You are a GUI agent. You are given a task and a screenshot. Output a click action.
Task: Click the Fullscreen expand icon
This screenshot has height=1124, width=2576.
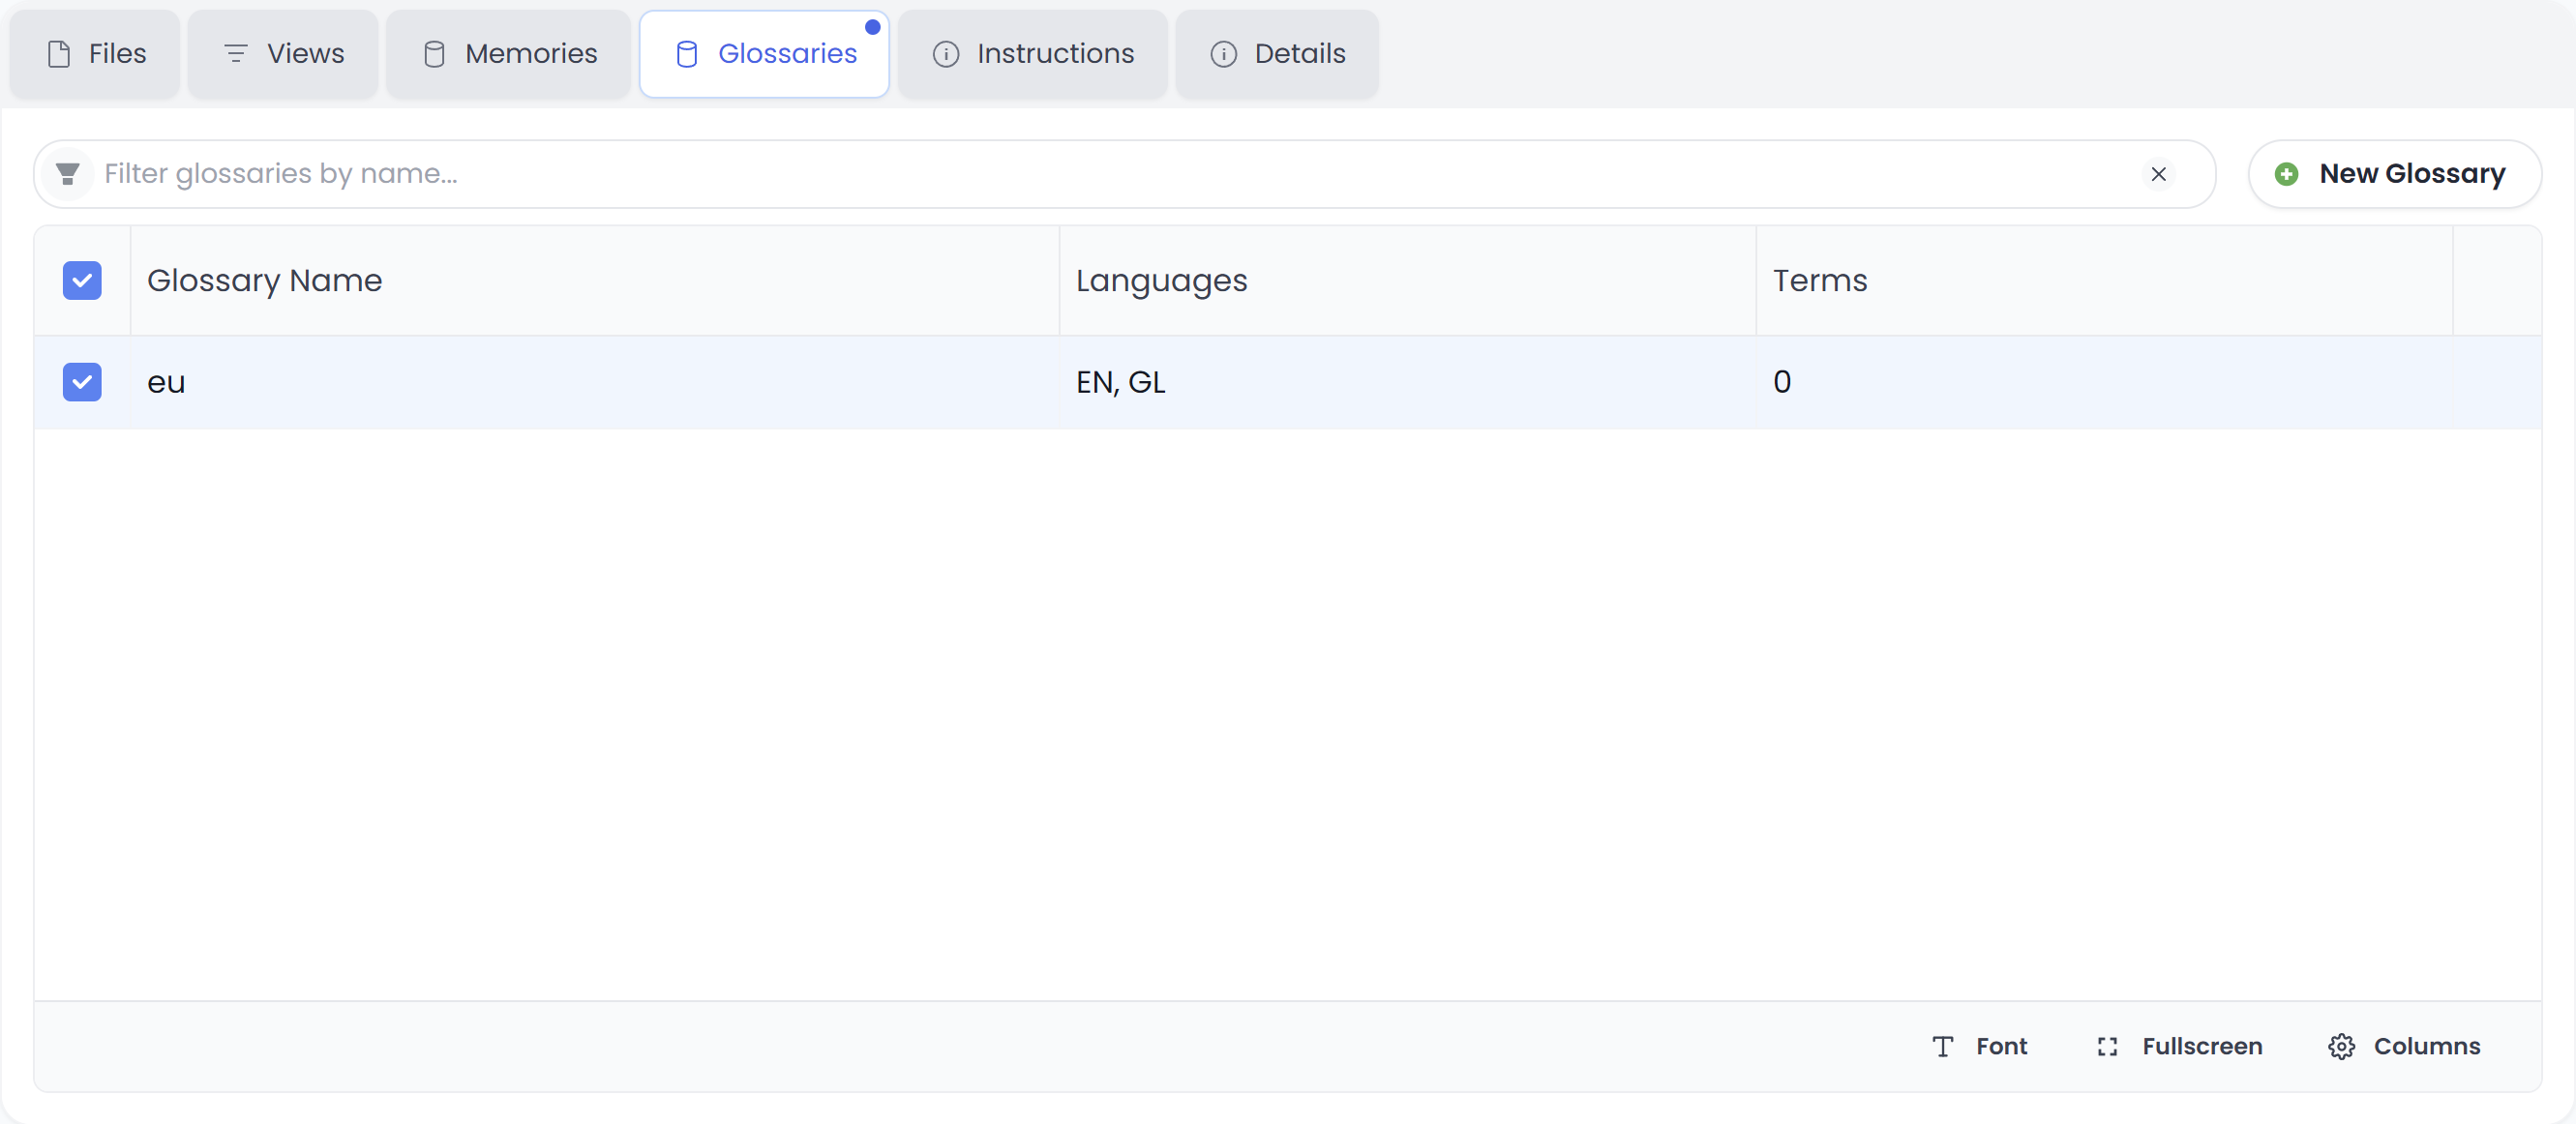pyautogui.click(x=2106, y=1046)
